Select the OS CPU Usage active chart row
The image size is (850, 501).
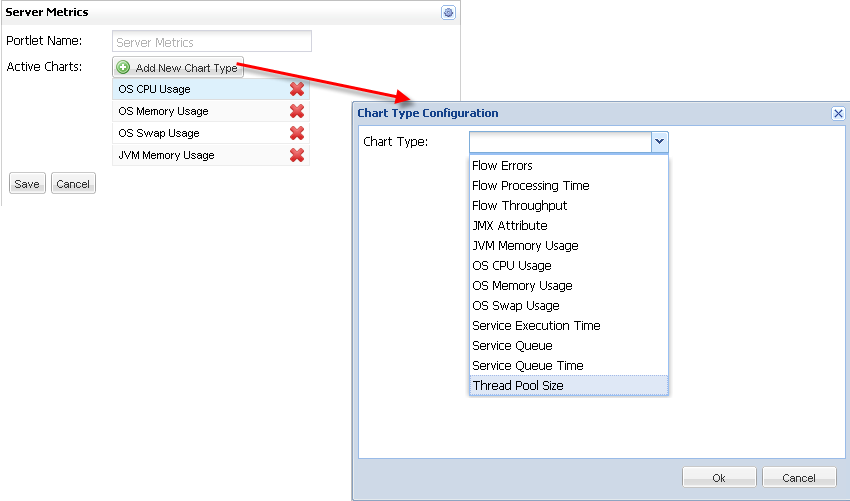[x=211, y=89]
